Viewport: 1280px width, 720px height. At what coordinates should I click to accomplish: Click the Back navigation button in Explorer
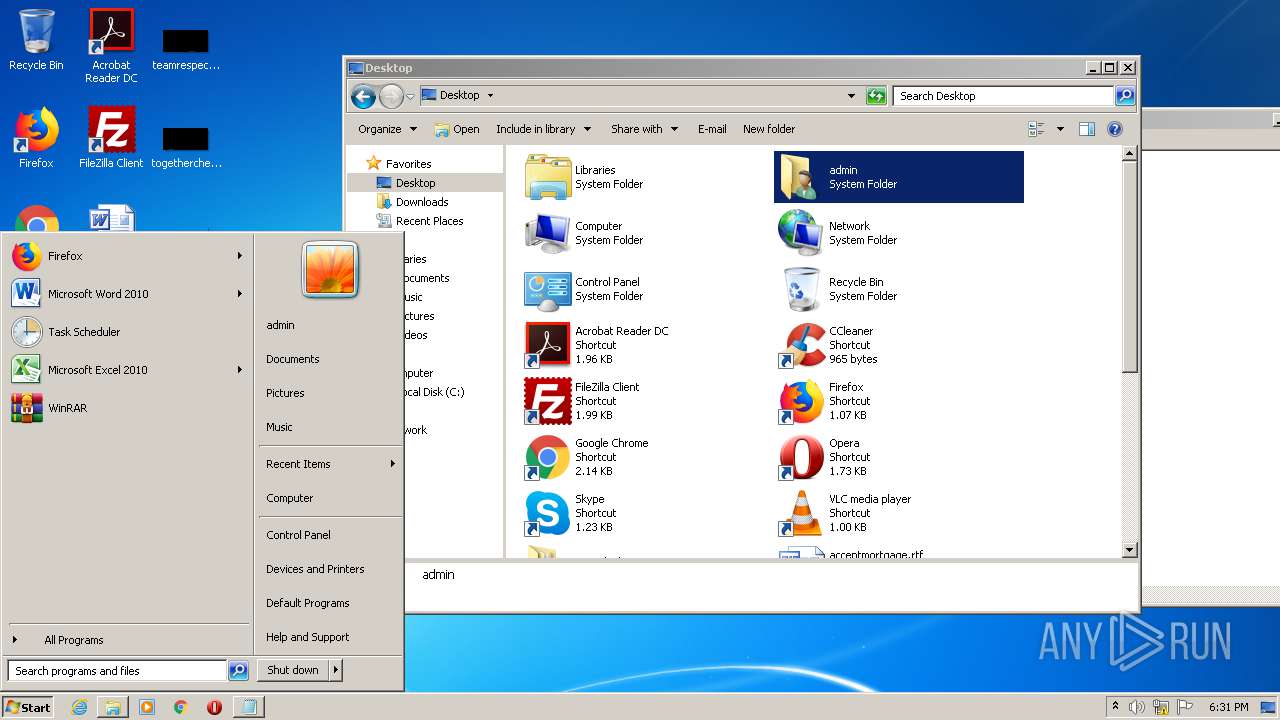[363, 96]
